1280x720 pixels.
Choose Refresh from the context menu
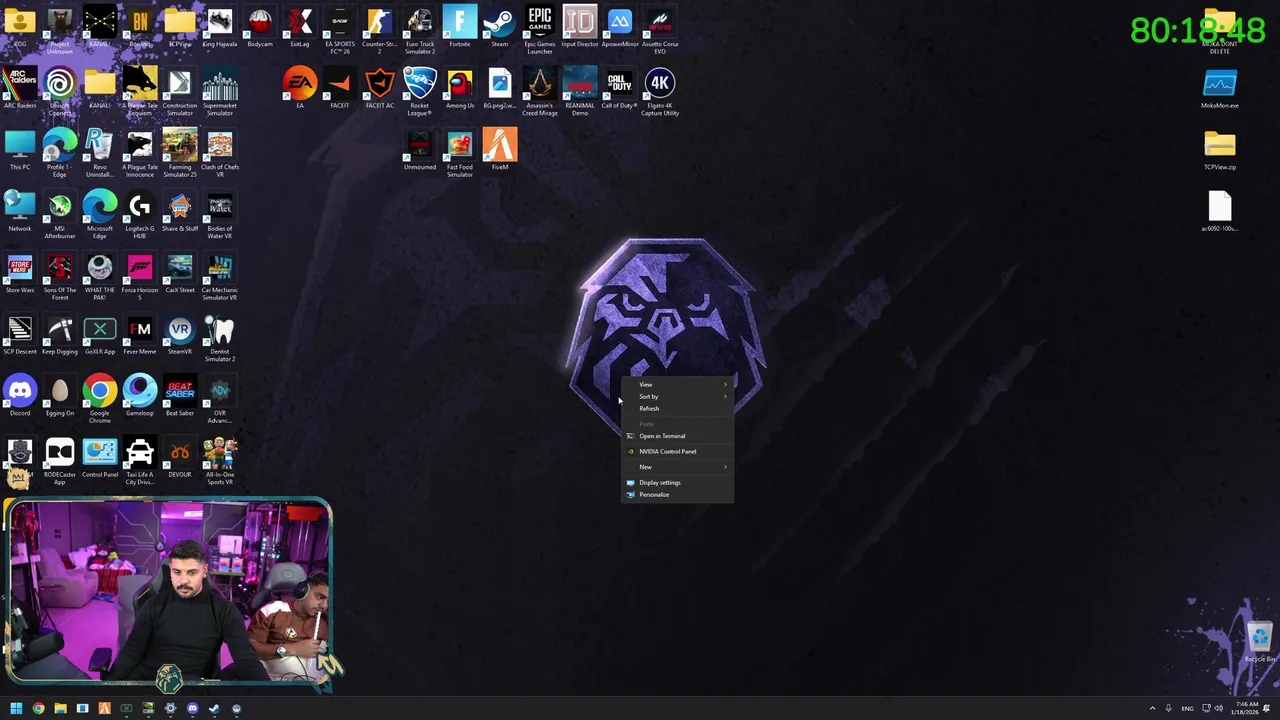point(677,408)
